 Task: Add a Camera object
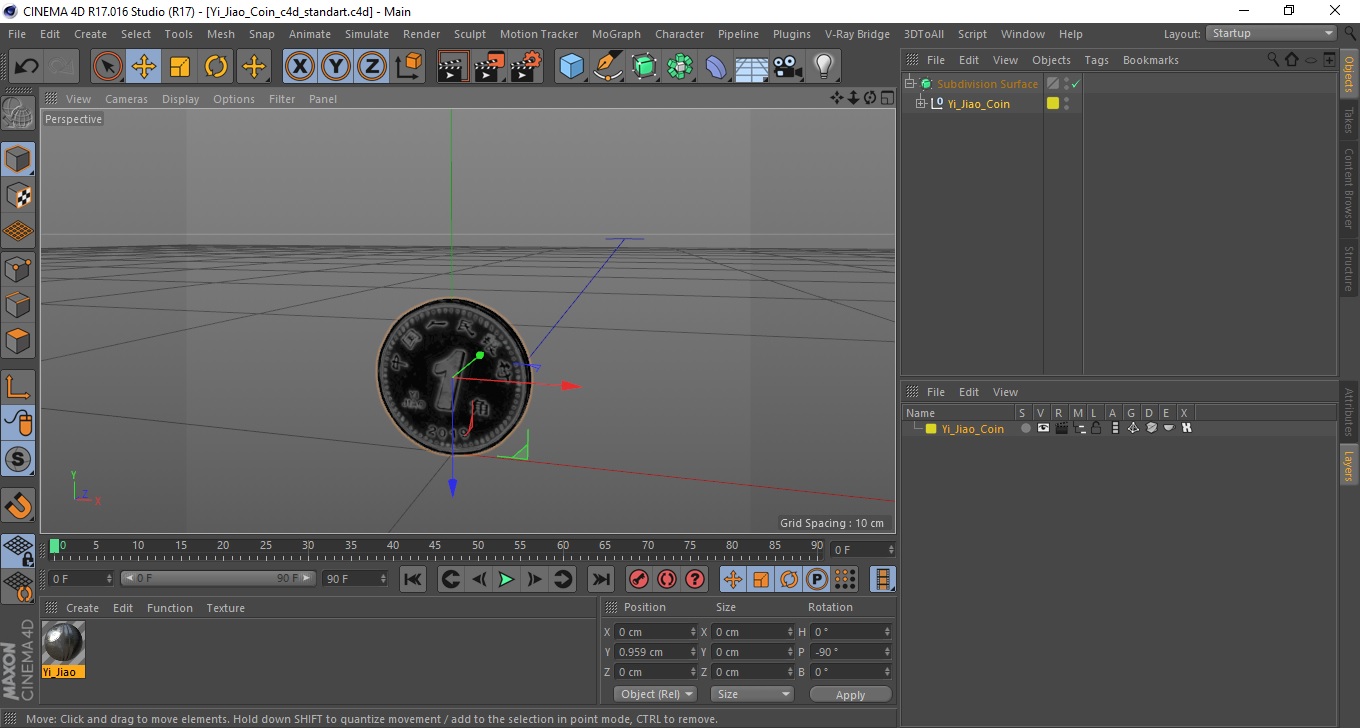(x=787, y=67)
